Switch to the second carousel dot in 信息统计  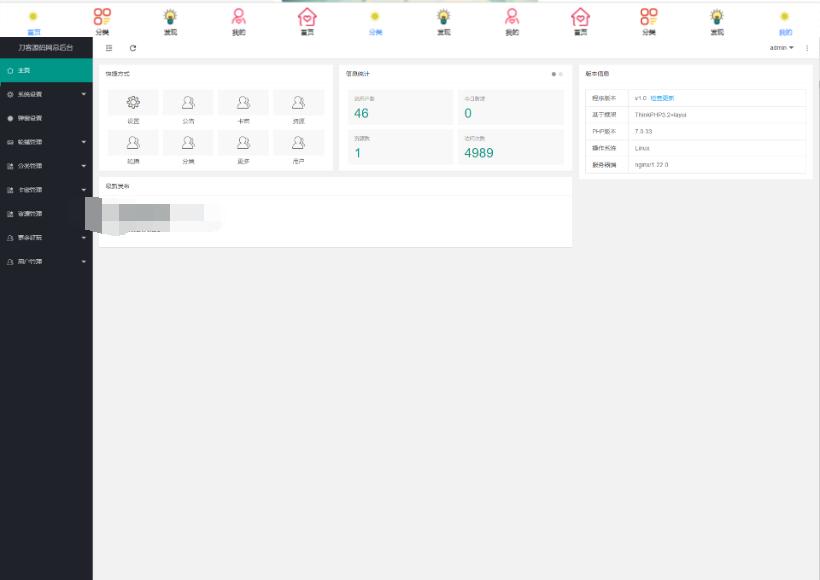561,74
